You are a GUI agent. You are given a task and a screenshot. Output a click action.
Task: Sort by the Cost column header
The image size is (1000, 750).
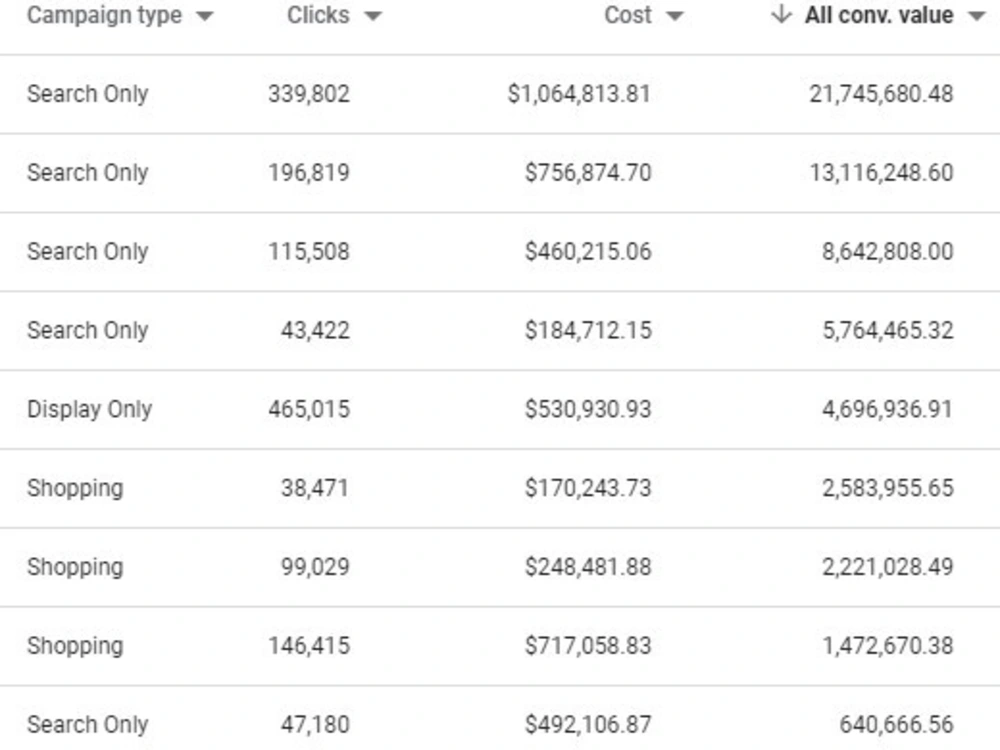click(628, 15)
